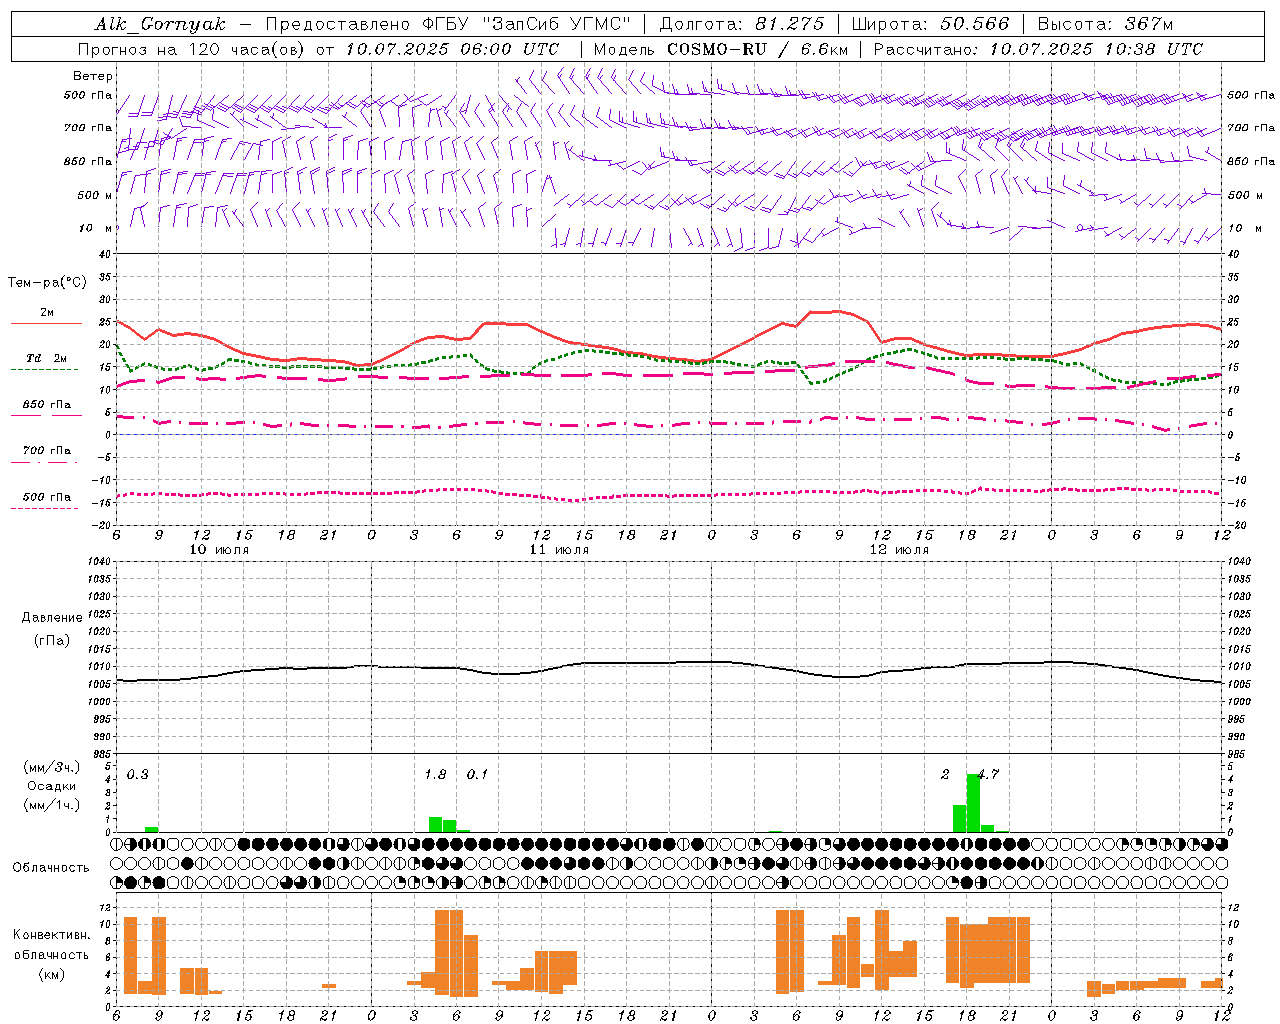This screenshot has height=1024, width=1280.
Task: Click 'Рассчитано: 10.07.2025 10:38 UTC' text
Action: pyautogui.click(x=1038, y=49)
